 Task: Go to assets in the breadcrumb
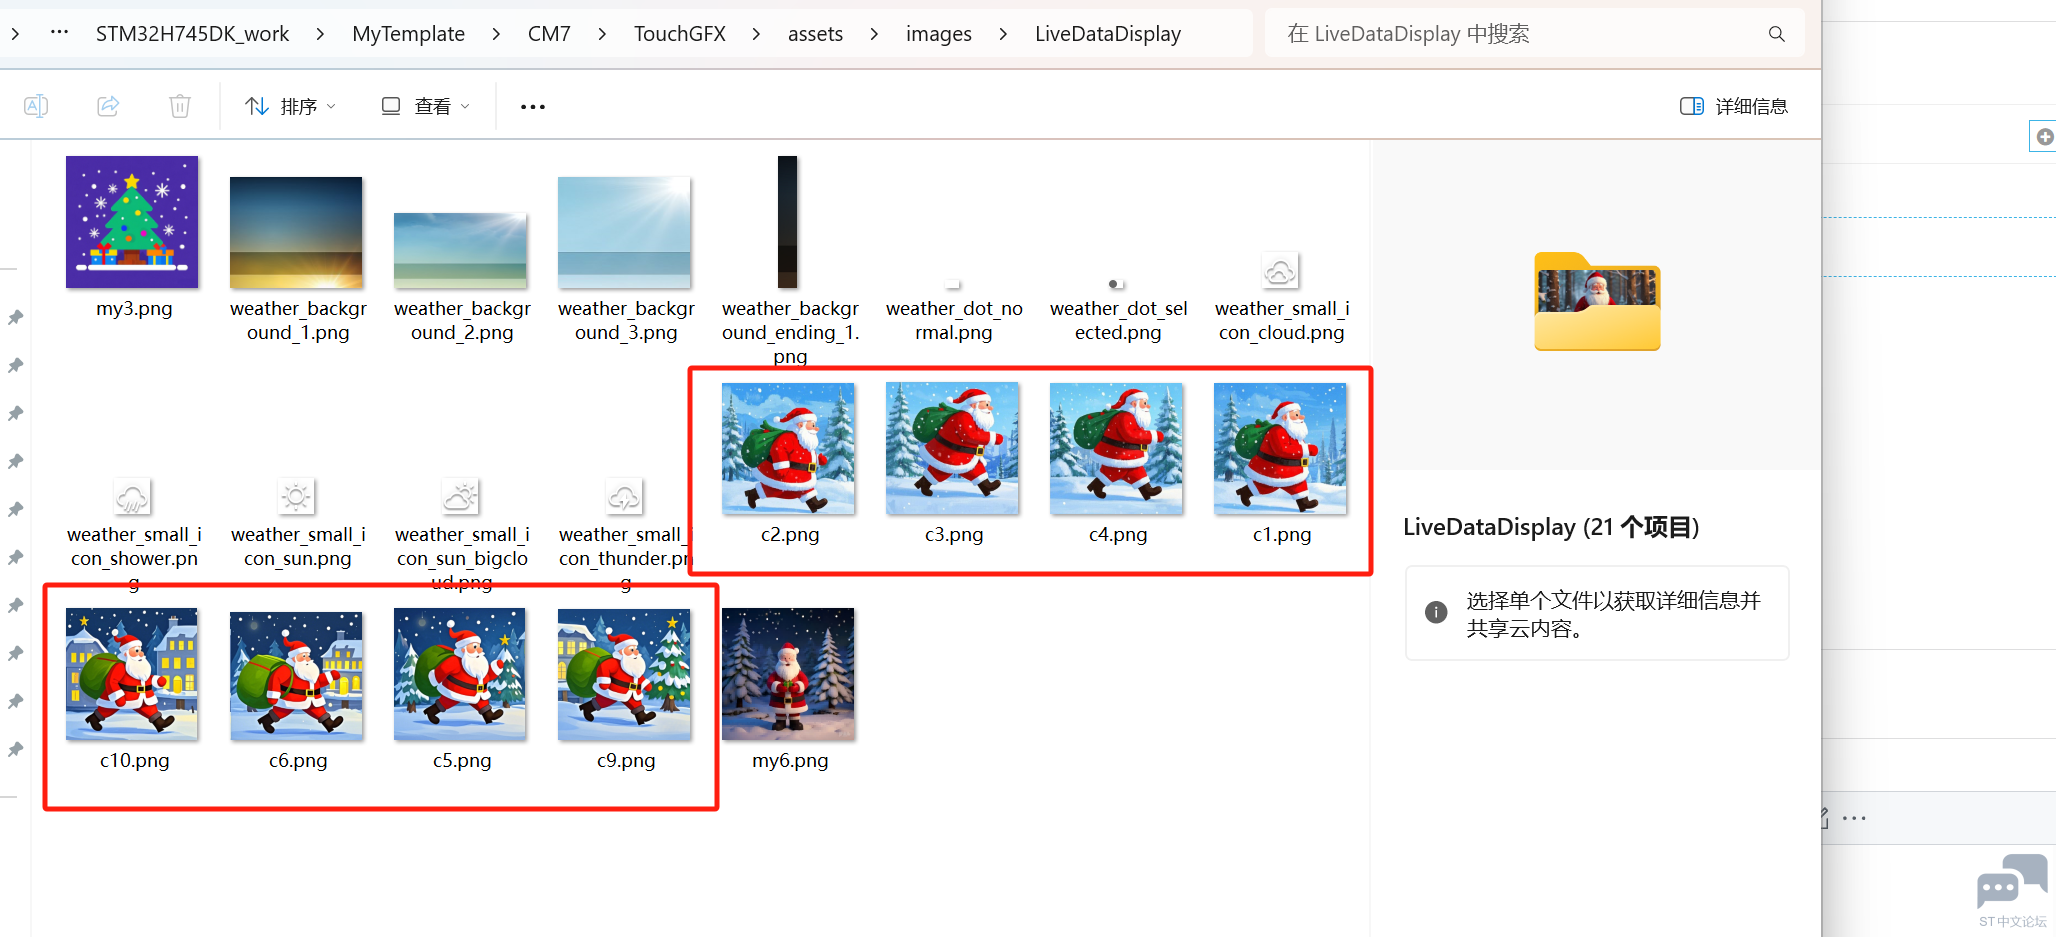[815, 34]
